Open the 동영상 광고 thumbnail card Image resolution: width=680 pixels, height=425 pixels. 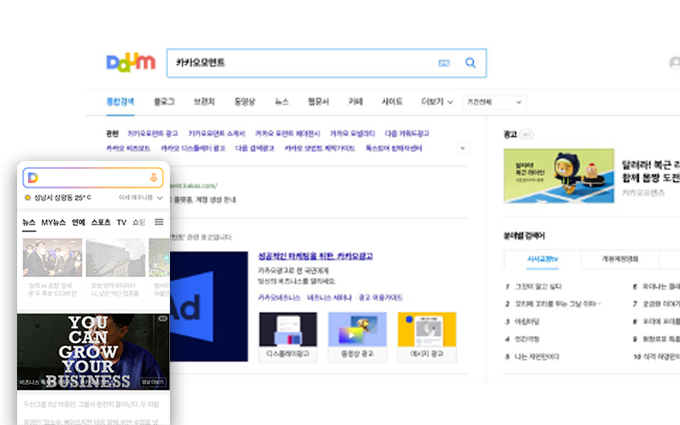pyautogui.click(x=357, y=337)
